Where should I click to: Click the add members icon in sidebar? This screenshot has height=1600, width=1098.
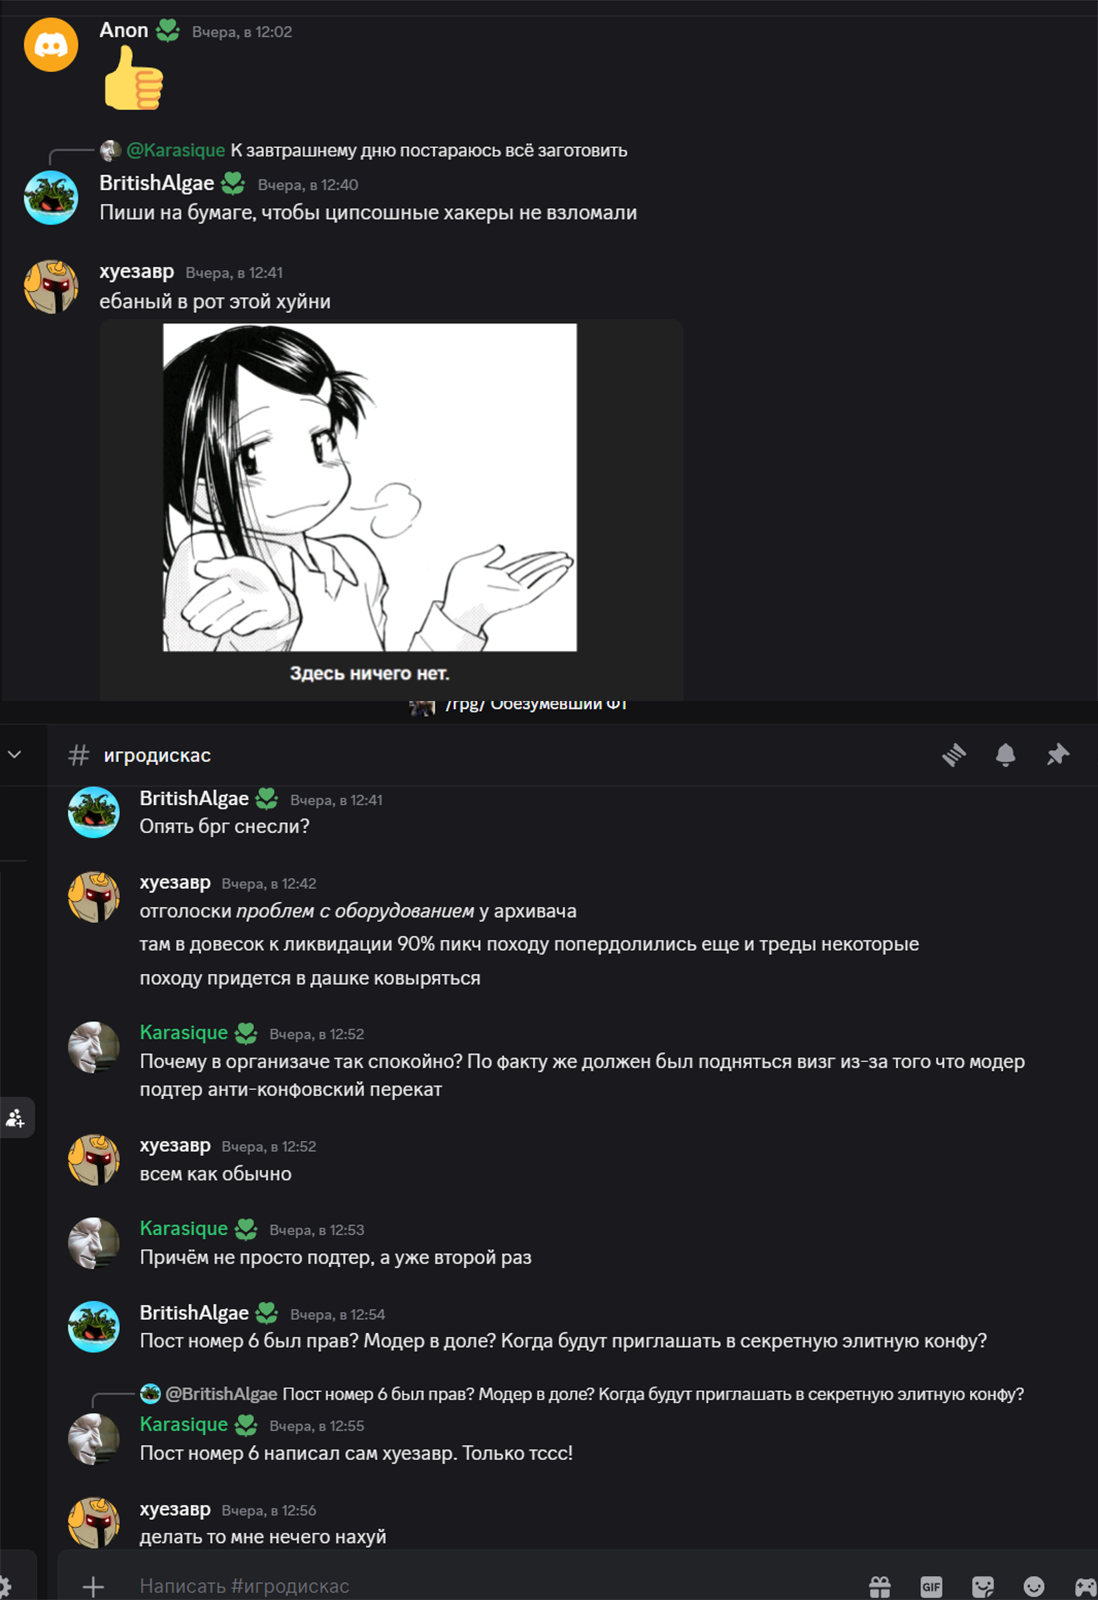(x=16, y=1118)
